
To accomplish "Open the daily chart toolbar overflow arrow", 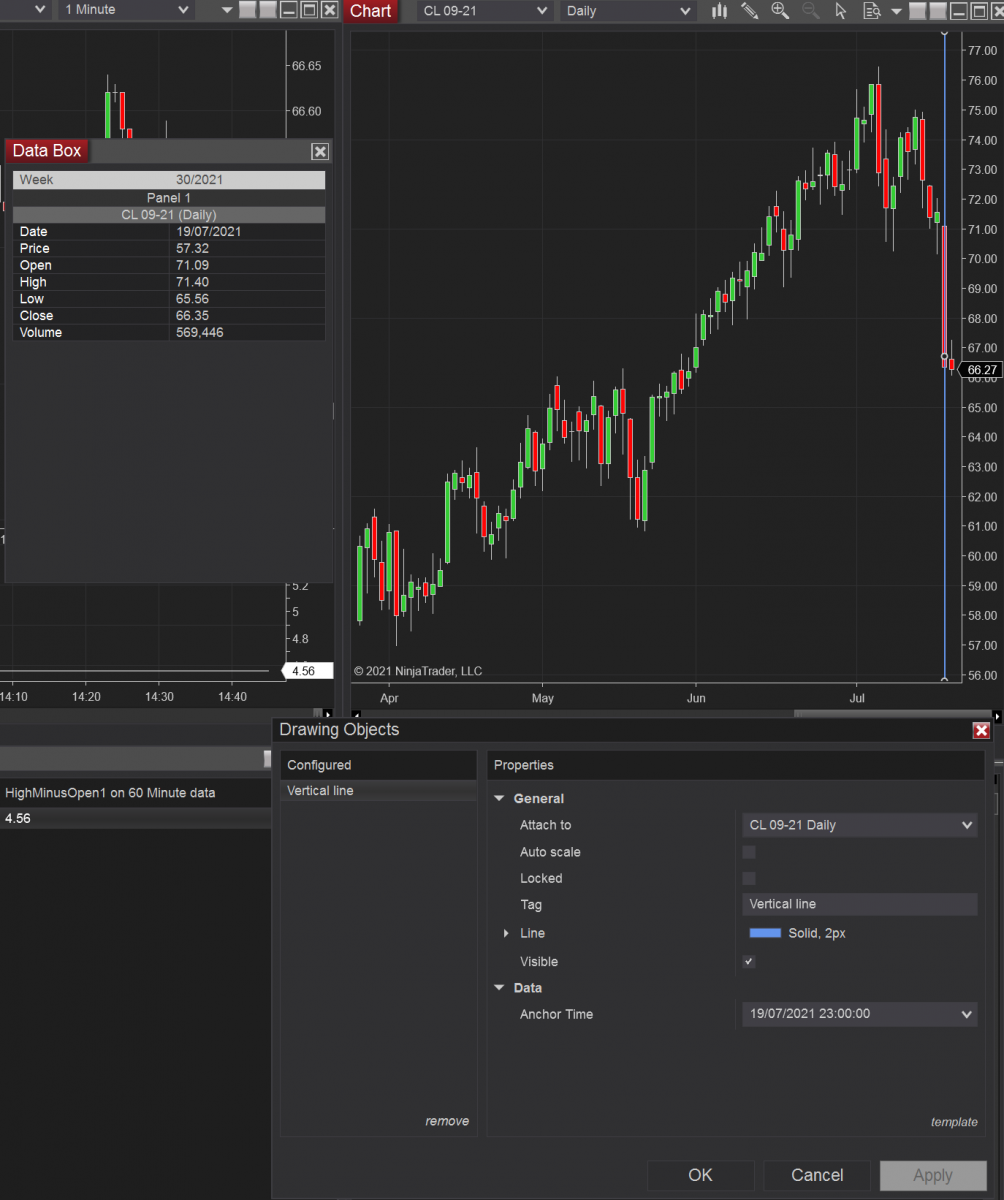I will [x=896, y=11].
